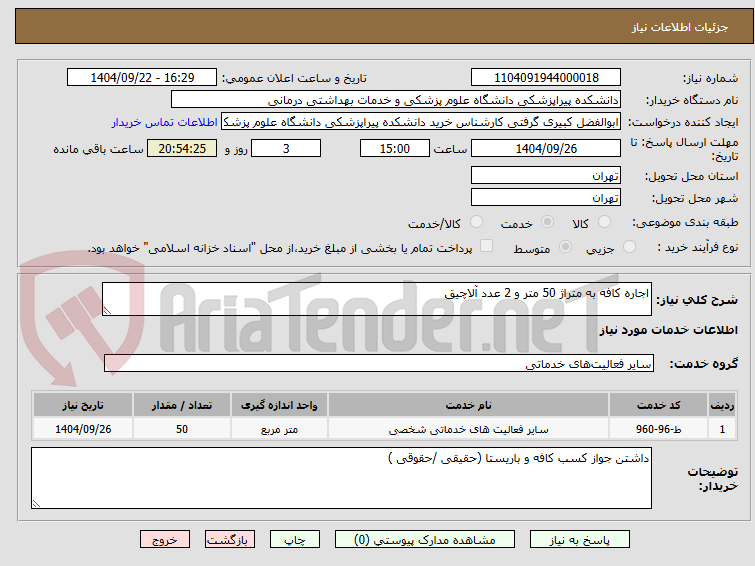Select the جزیی purchase type radio
The width and height of the screenshot is (755, 566).
(x=629, y=247)
